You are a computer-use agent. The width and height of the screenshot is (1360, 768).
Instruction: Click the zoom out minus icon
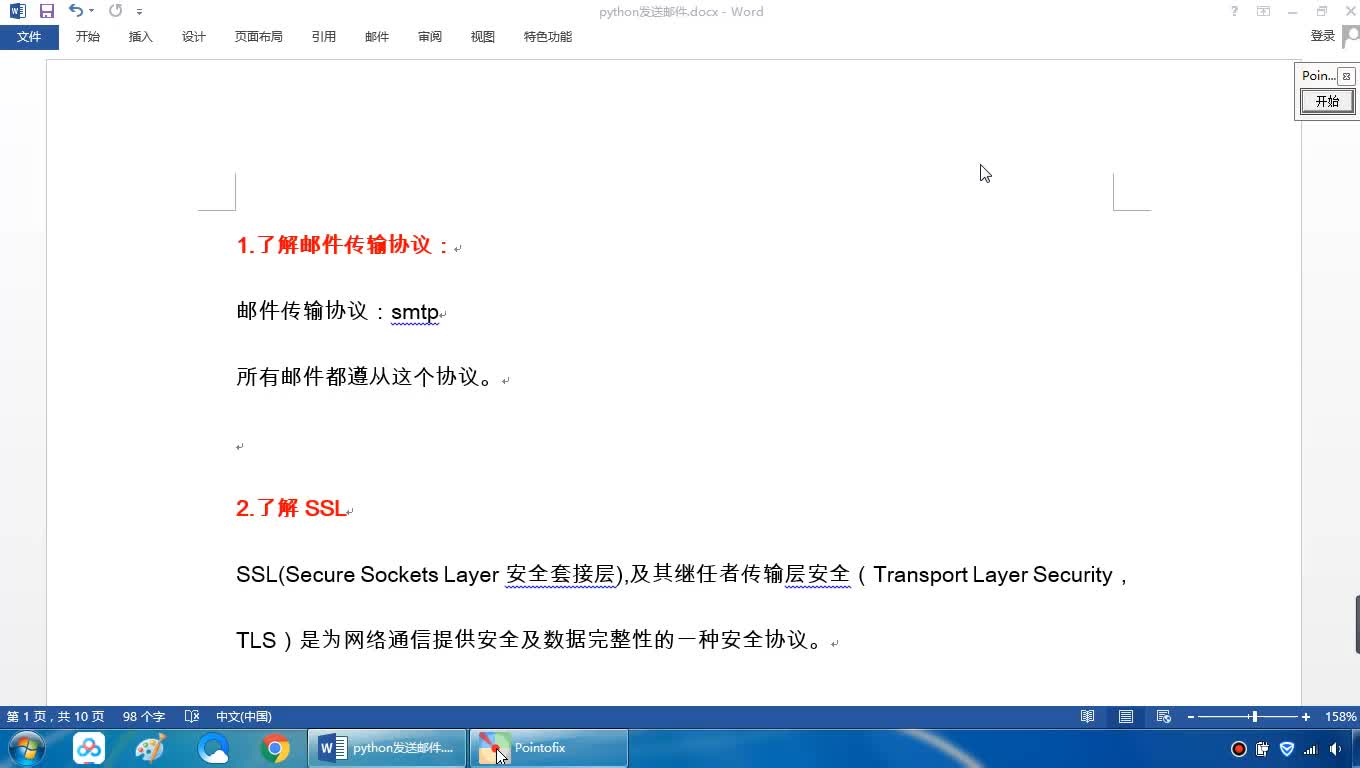(1191, 716)
